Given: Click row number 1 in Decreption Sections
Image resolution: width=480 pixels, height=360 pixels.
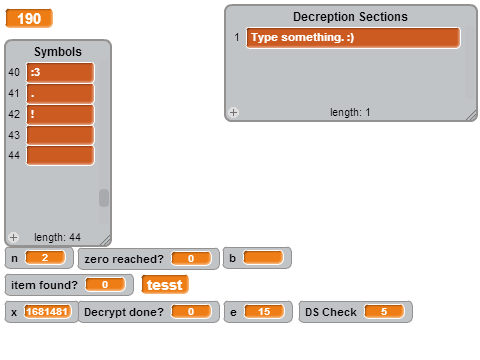Looking at the screenshot, I should click(237, 37).
